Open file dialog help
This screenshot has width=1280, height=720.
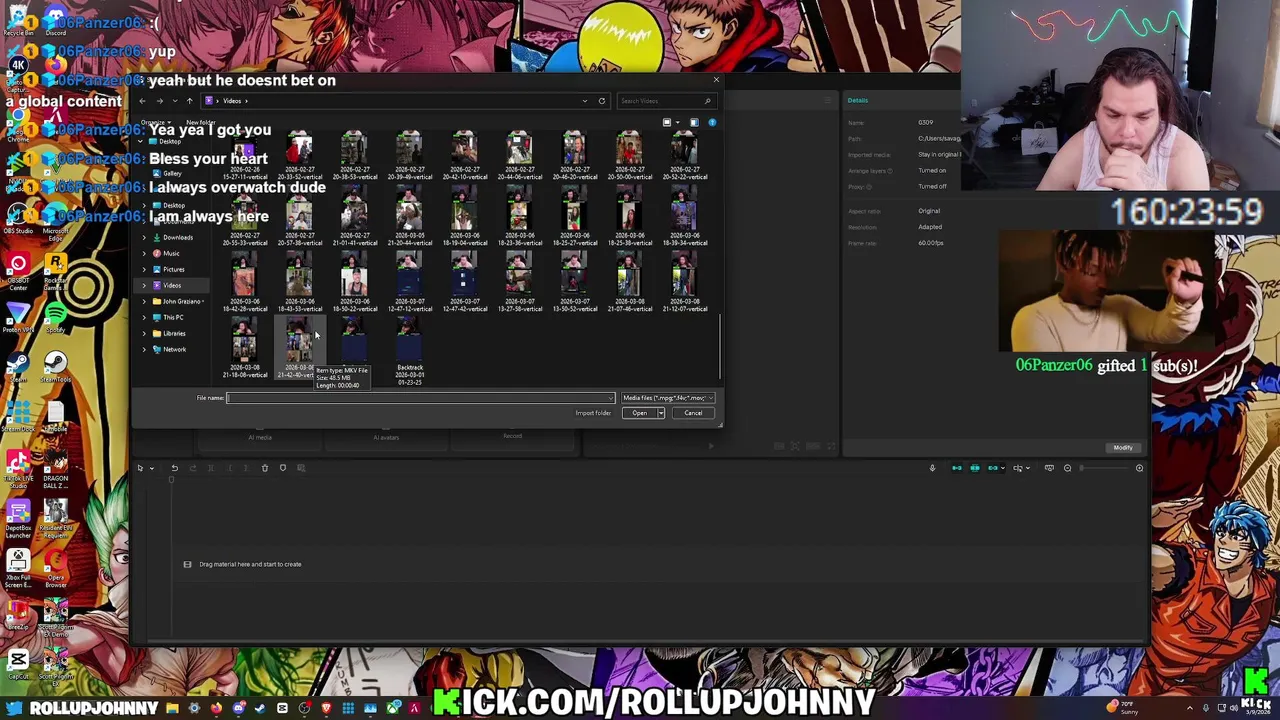coord(712,122)
